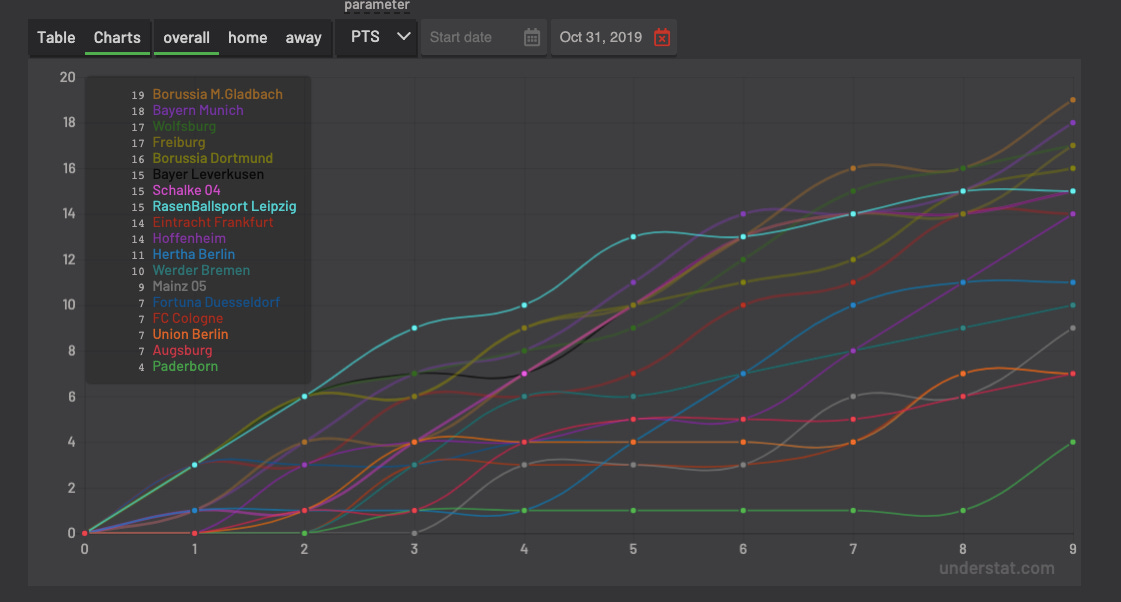Click FC Cologne legend entry

[187, 318]
